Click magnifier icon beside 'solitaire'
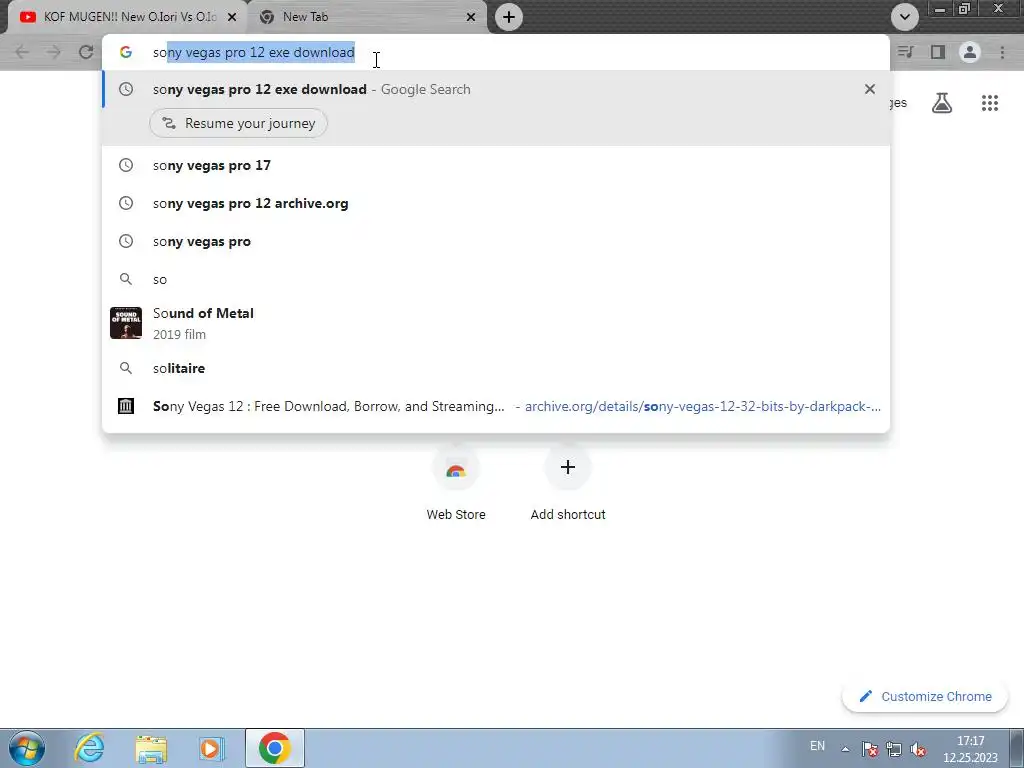Image resolution: width=1024 pixels, height=768 pixels. pos(126,368)
